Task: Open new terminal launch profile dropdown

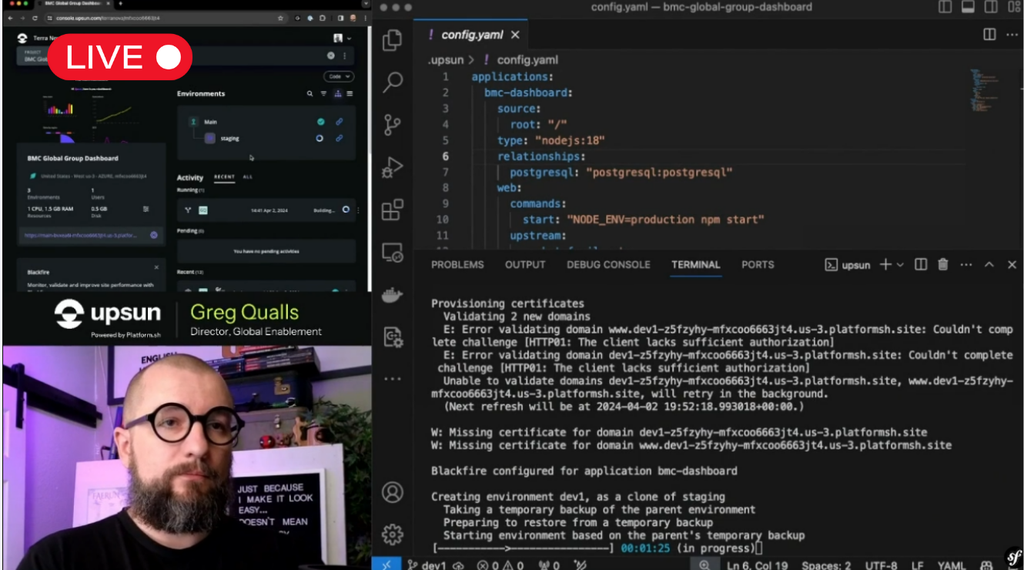Action: [x=900, y=264]
